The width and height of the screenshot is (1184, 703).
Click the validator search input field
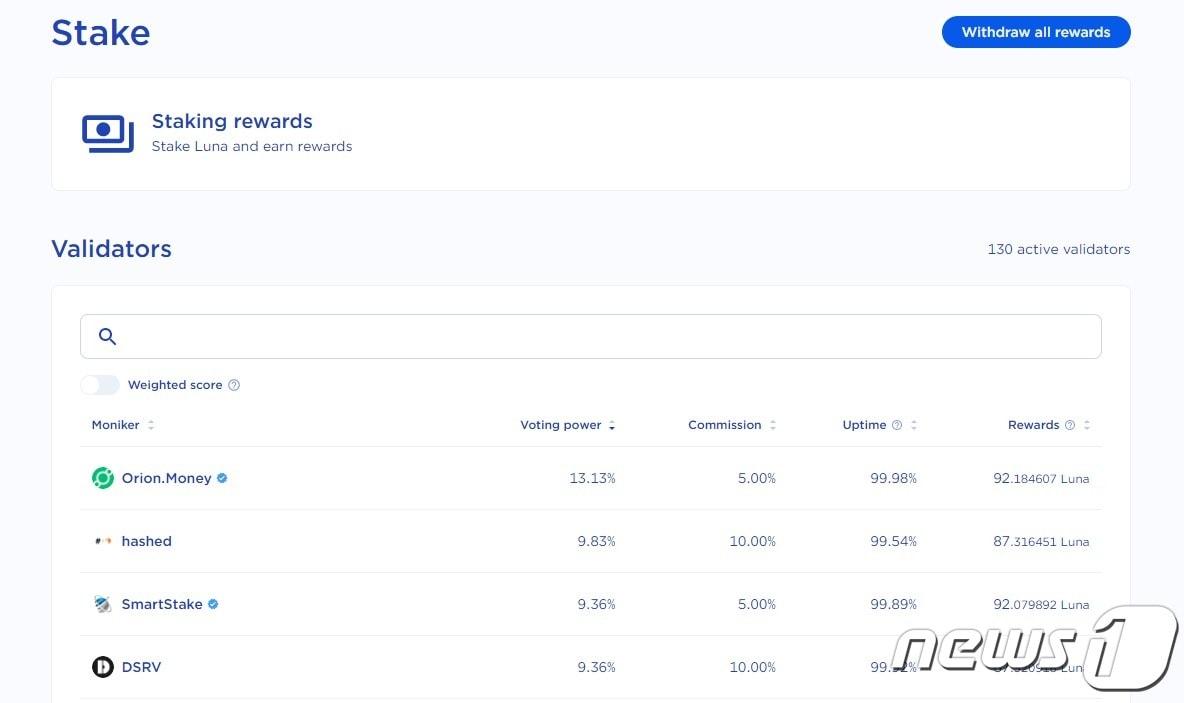pos(600,337)
